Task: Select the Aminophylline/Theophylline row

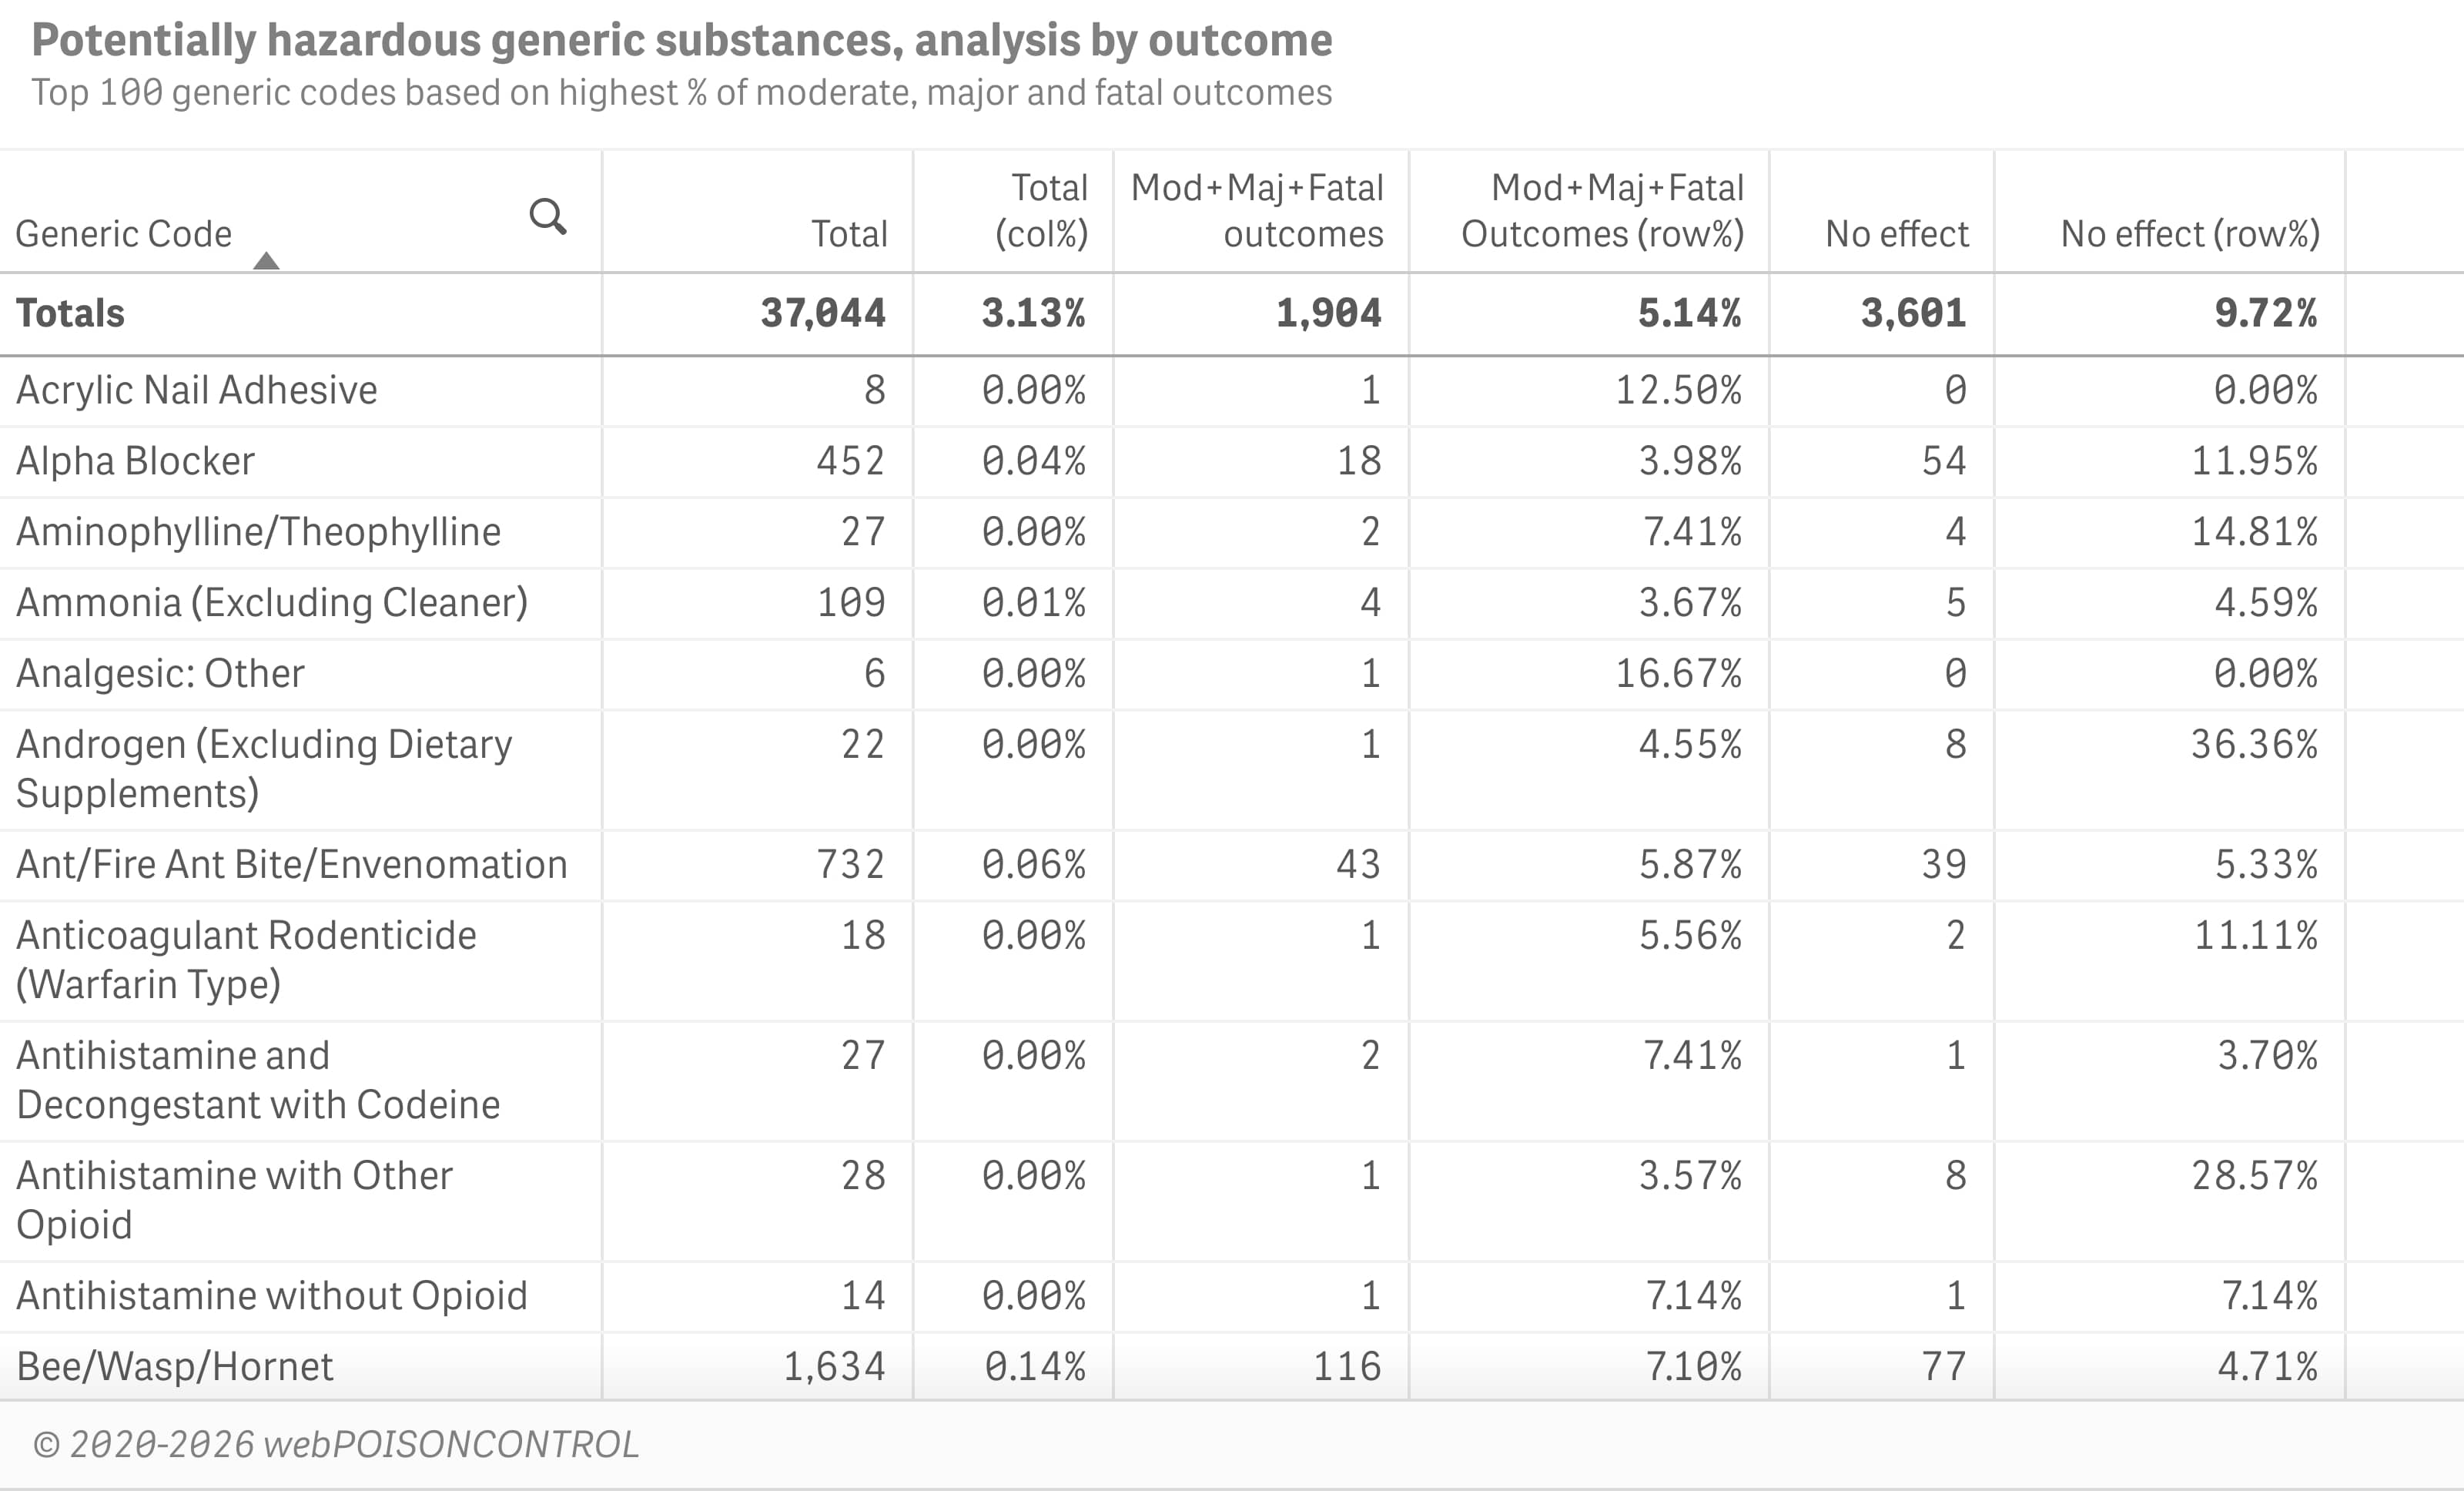Action: 258,531
